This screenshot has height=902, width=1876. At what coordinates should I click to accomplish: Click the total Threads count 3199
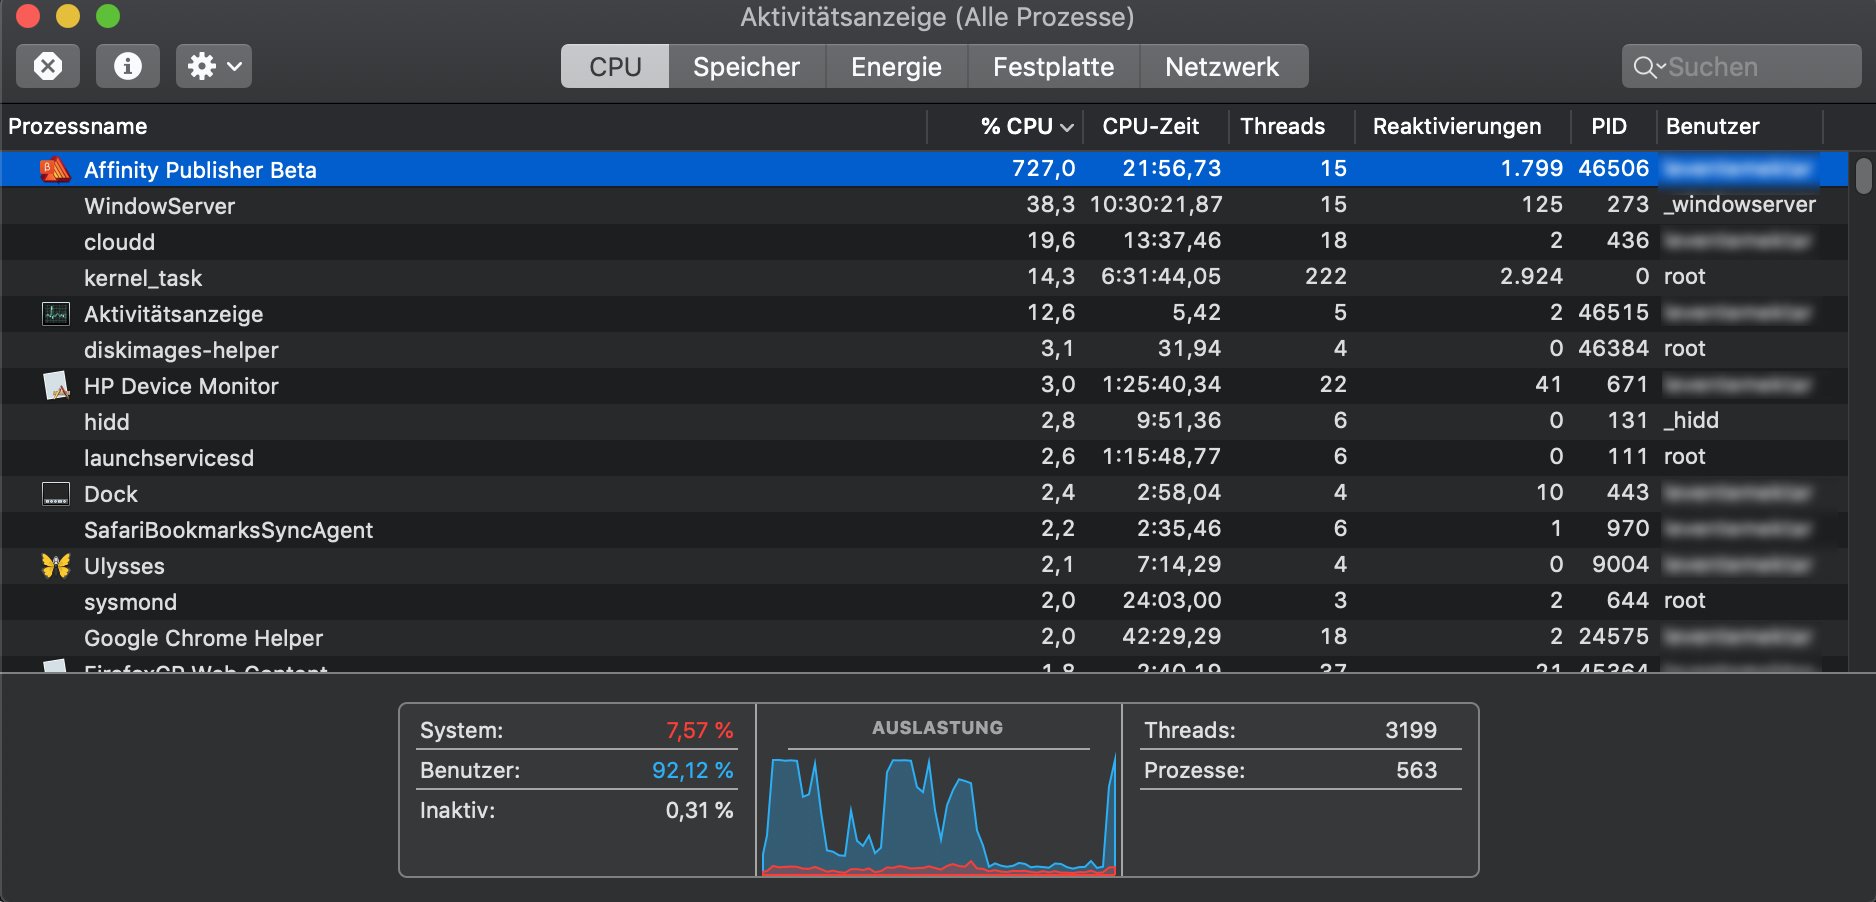coord(1411,731)
